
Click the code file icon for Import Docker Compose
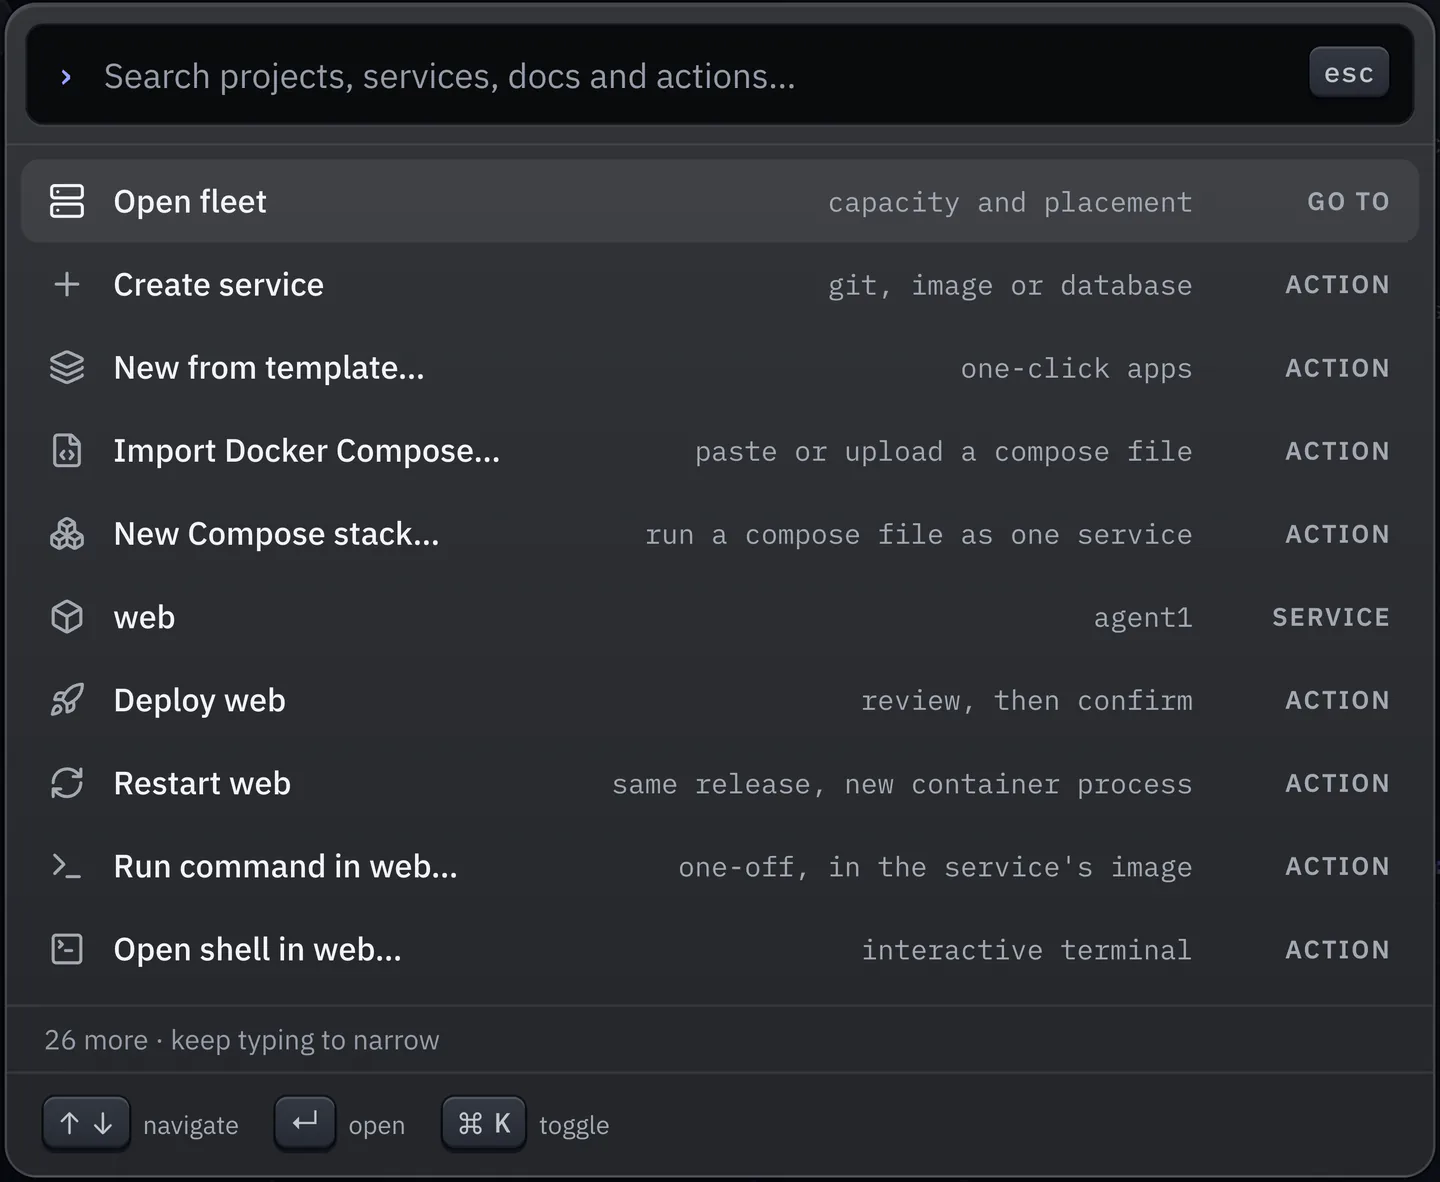[67, 450]
